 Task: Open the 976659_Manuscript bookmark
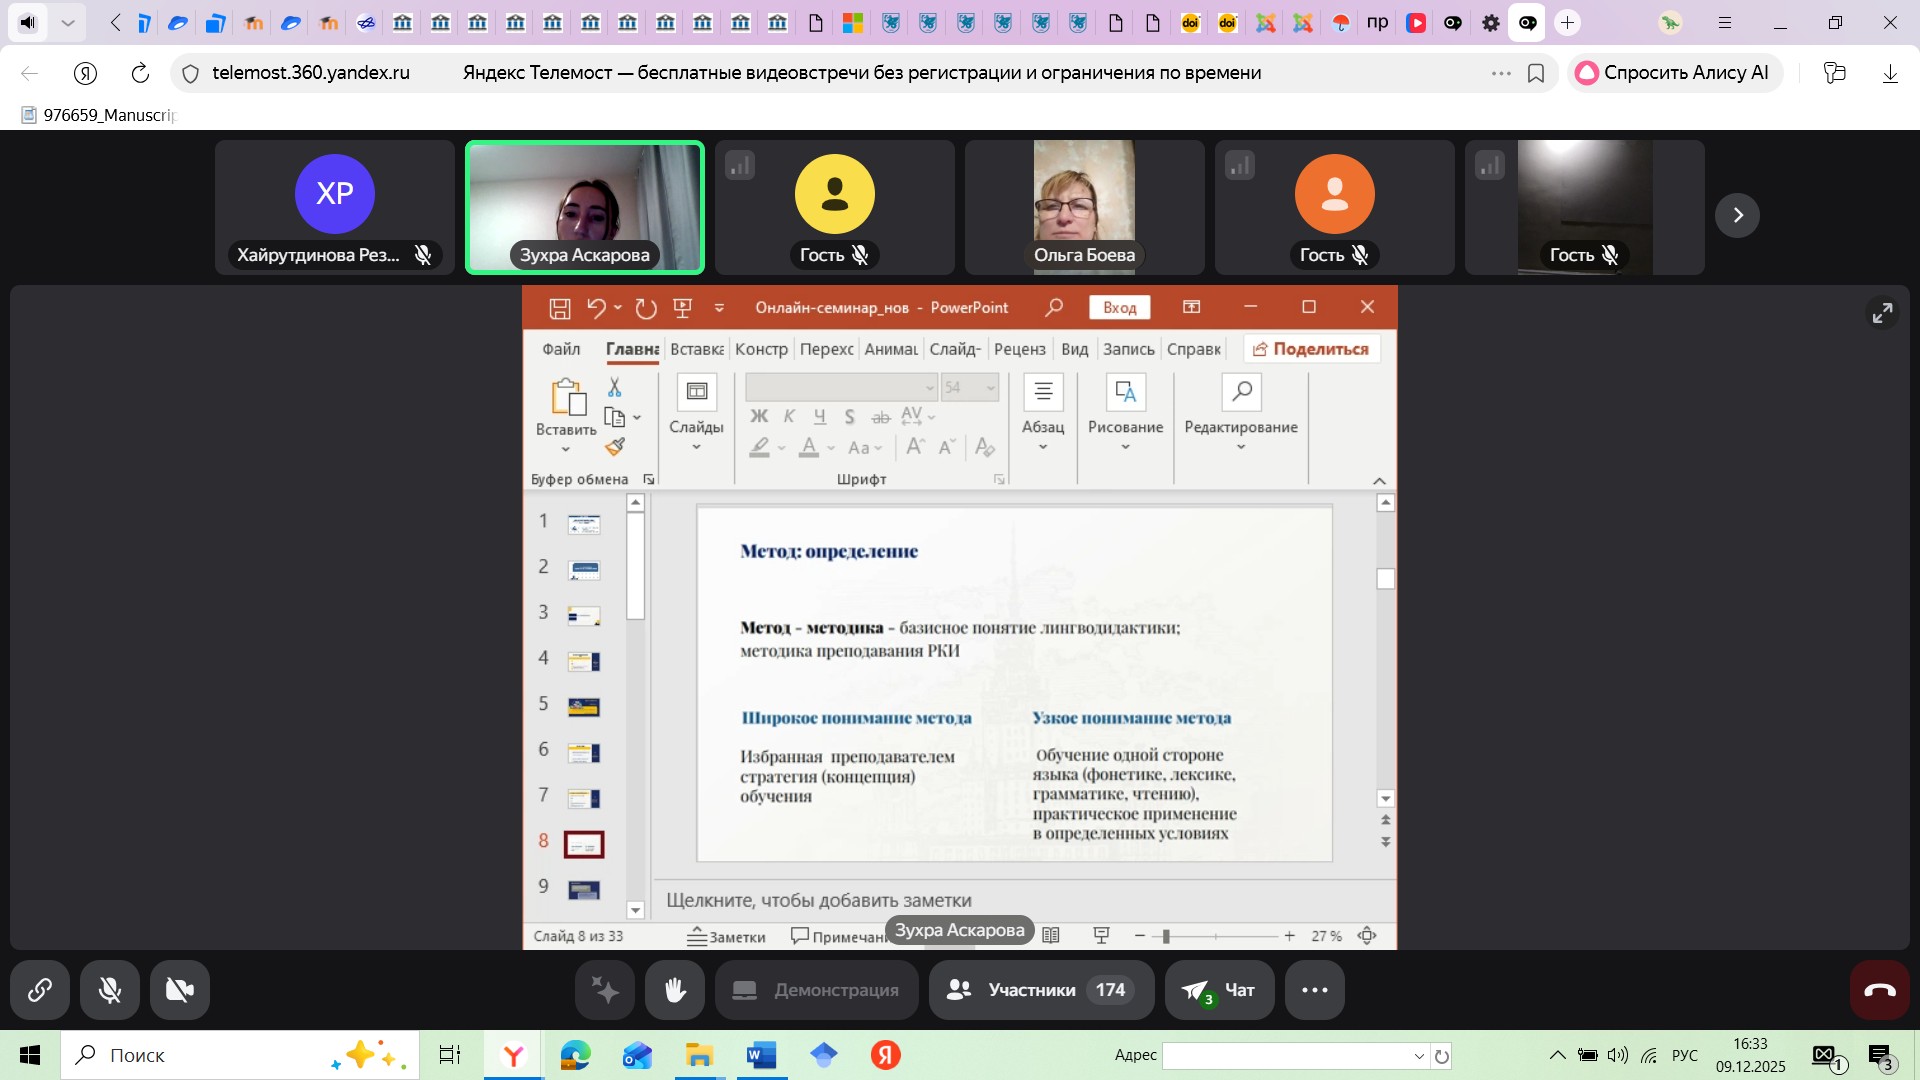pyautogui.click(x=100, y=115)
